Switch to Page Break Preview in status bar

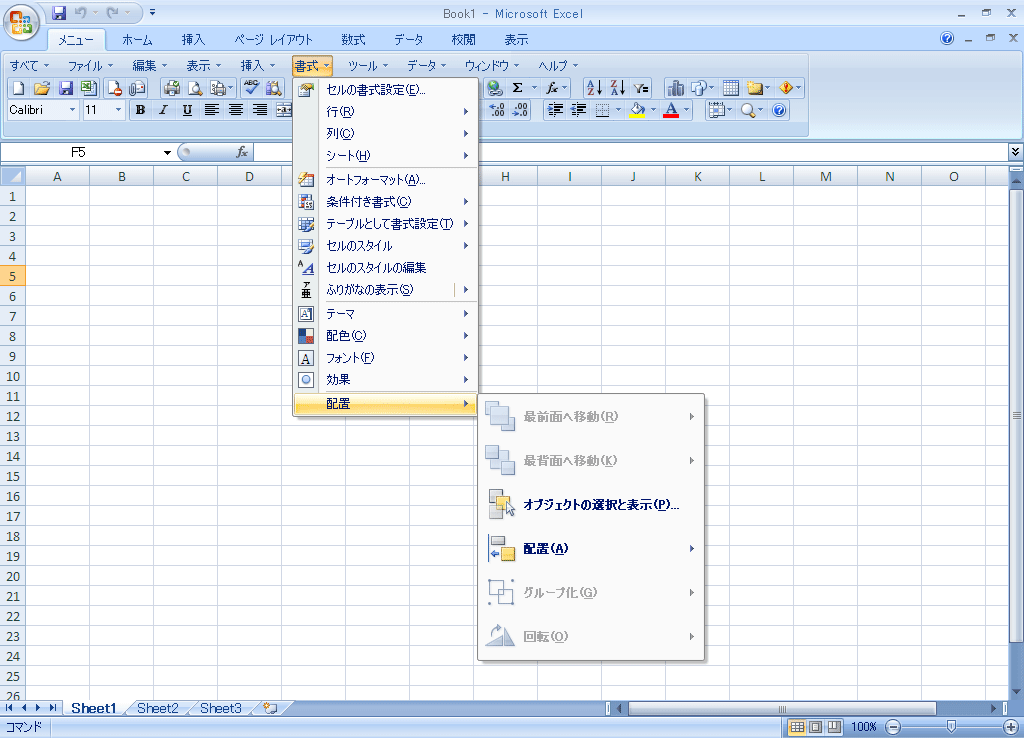834,727
